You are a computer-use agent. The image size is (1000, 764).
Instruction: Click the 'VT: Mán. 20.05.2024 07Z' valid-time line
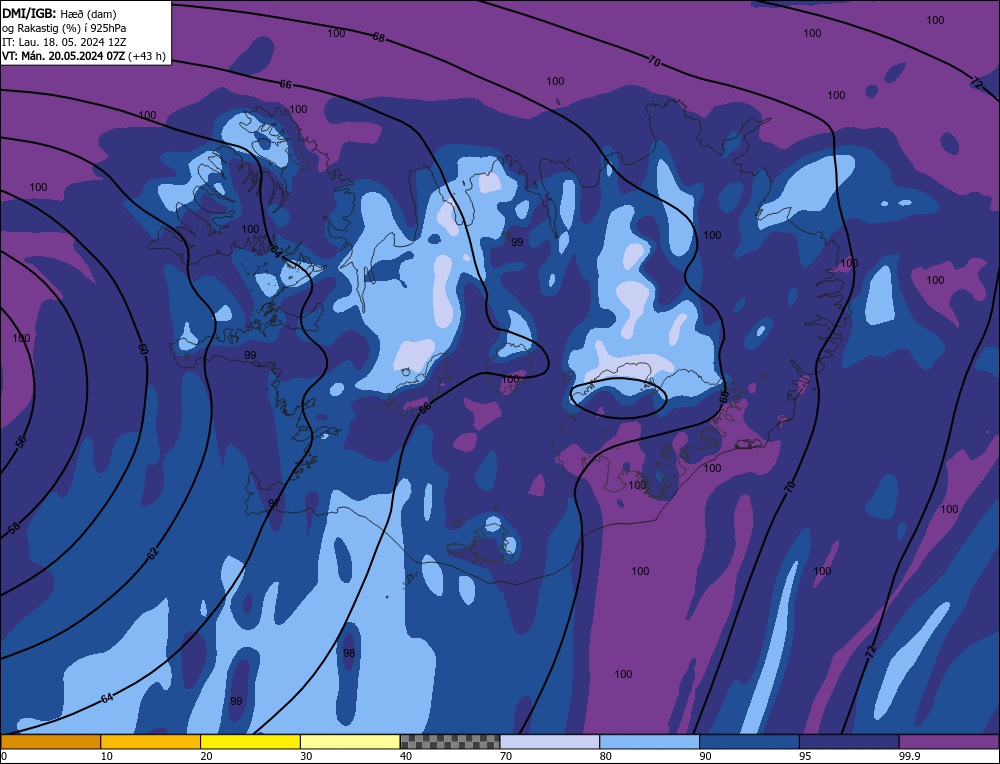coord(84,56)
